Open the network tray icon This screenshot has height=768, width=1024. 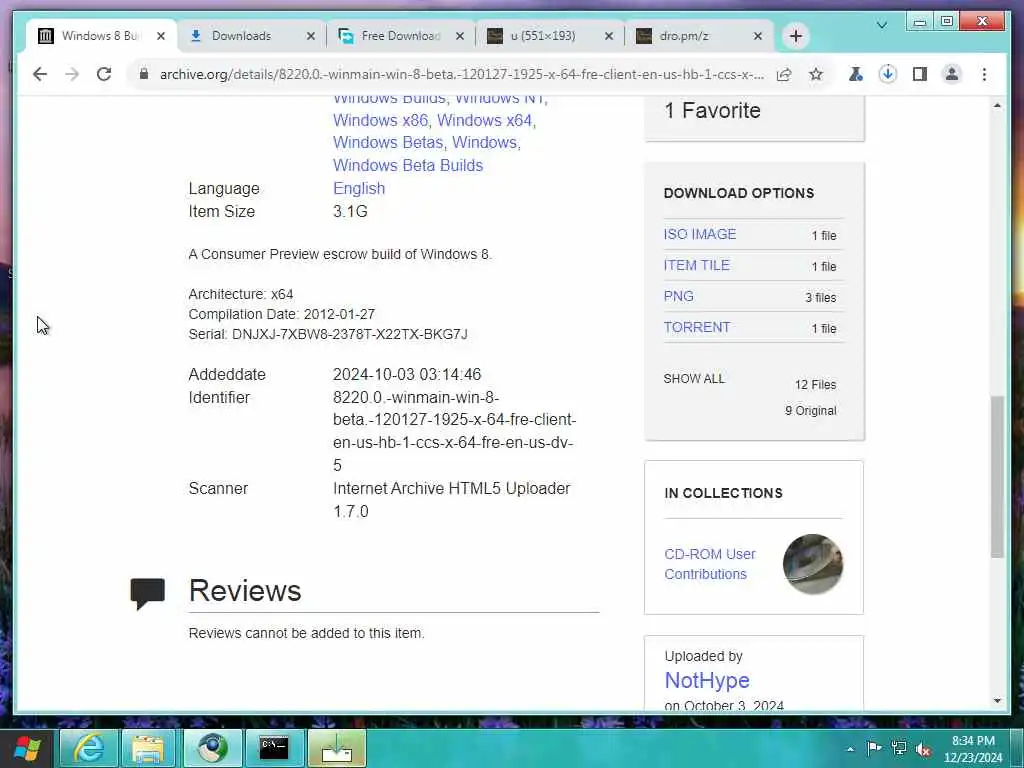coord(899,748)
